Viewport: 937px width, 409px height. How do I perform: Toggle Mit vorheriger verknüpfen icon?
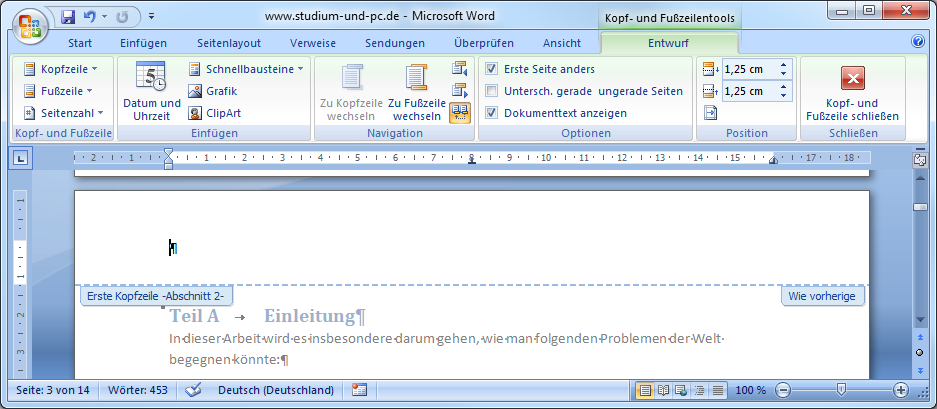[x=460, y=112]
